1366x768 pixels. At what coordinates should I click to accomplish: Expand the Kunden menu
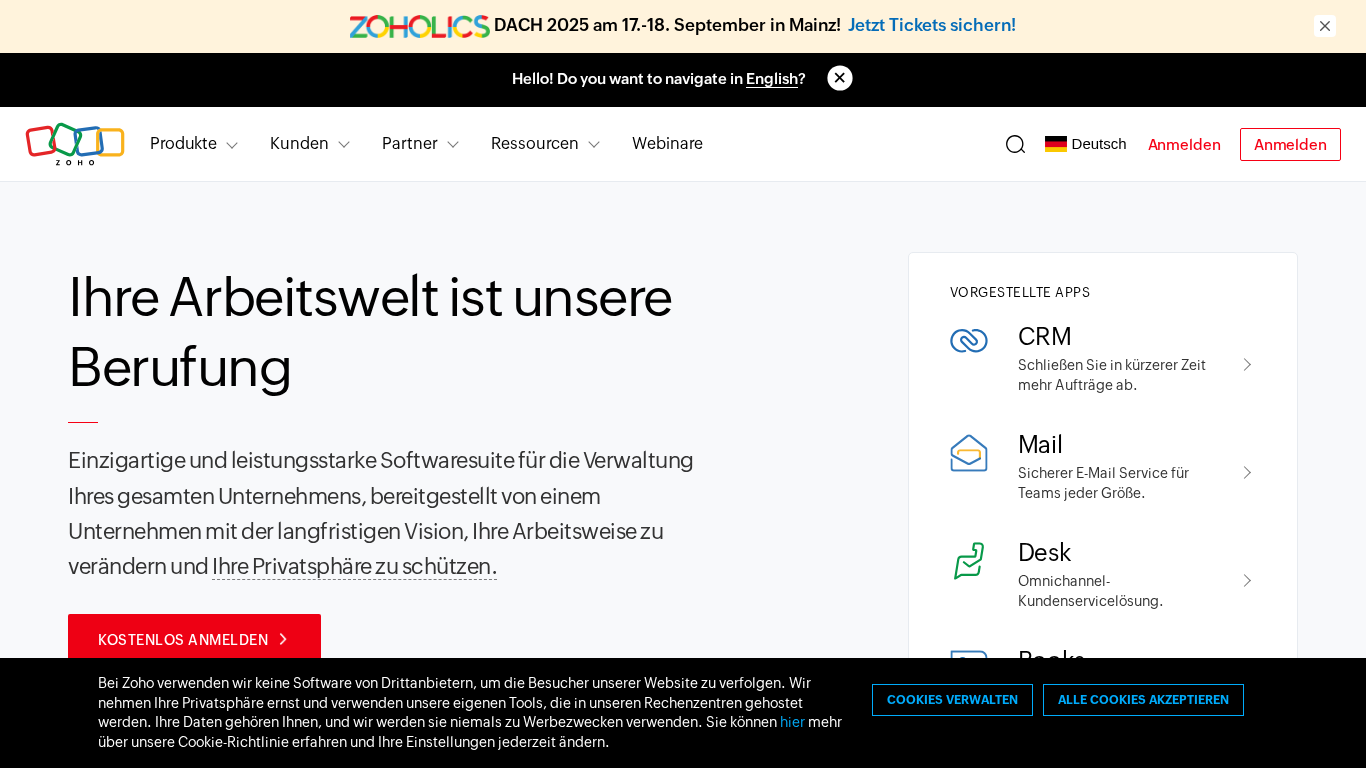point(310,144)
